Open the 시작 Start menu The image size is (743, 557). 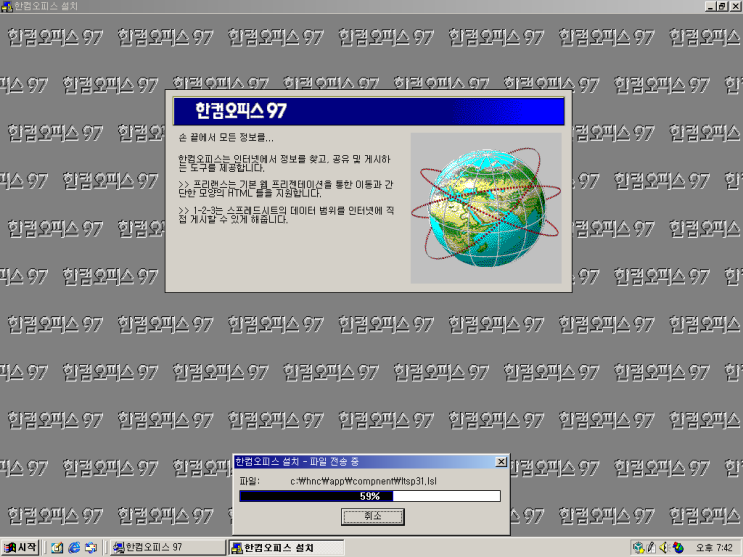click(x=20, y=548)
